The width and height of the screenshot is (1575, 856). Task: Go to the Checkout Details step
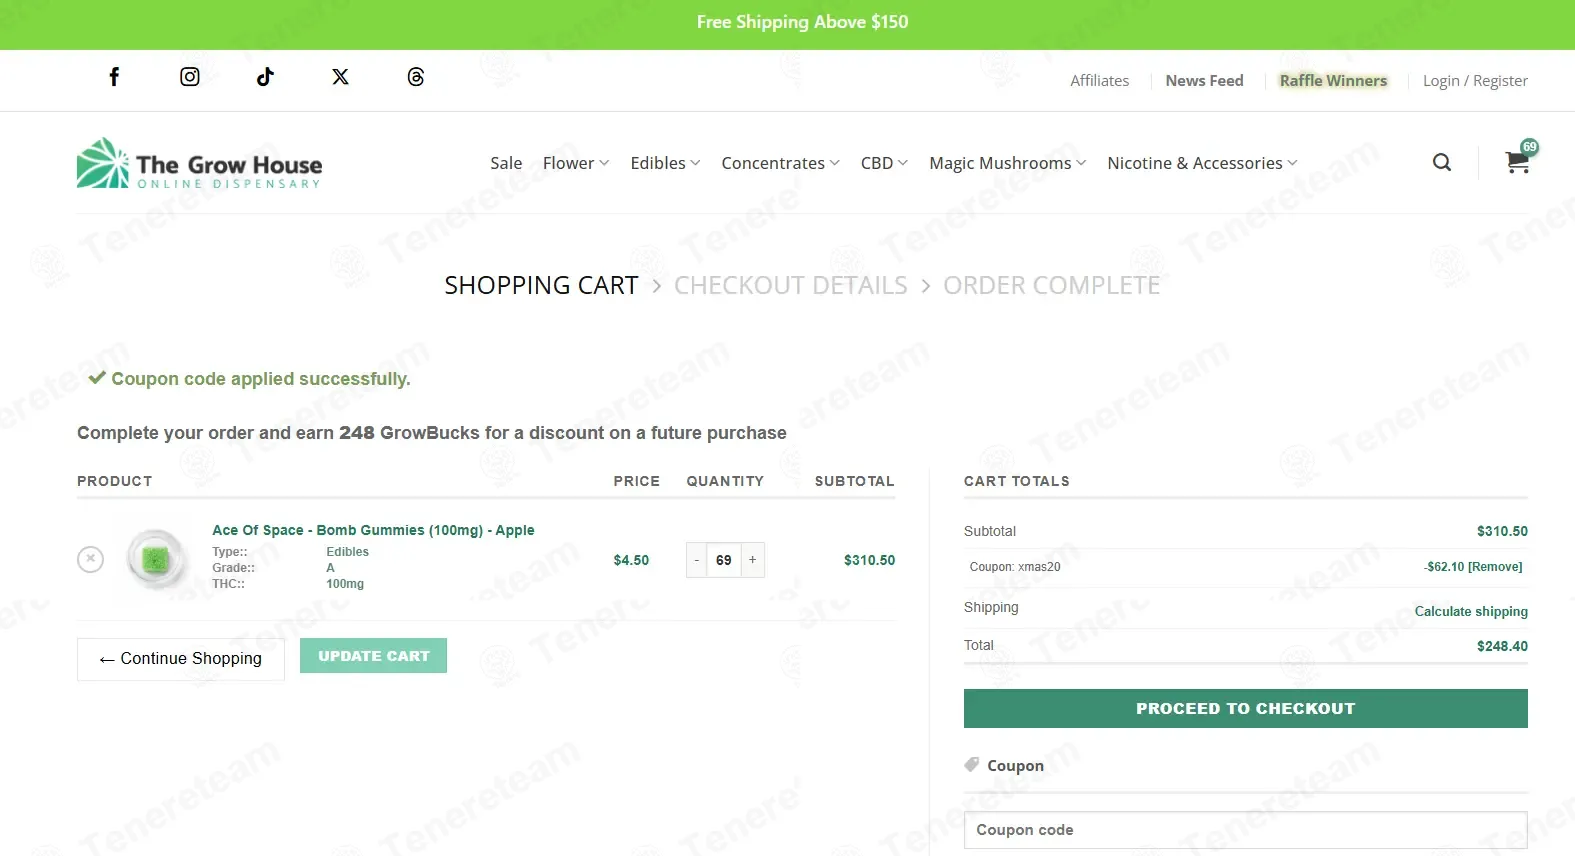tap(791, 286)
